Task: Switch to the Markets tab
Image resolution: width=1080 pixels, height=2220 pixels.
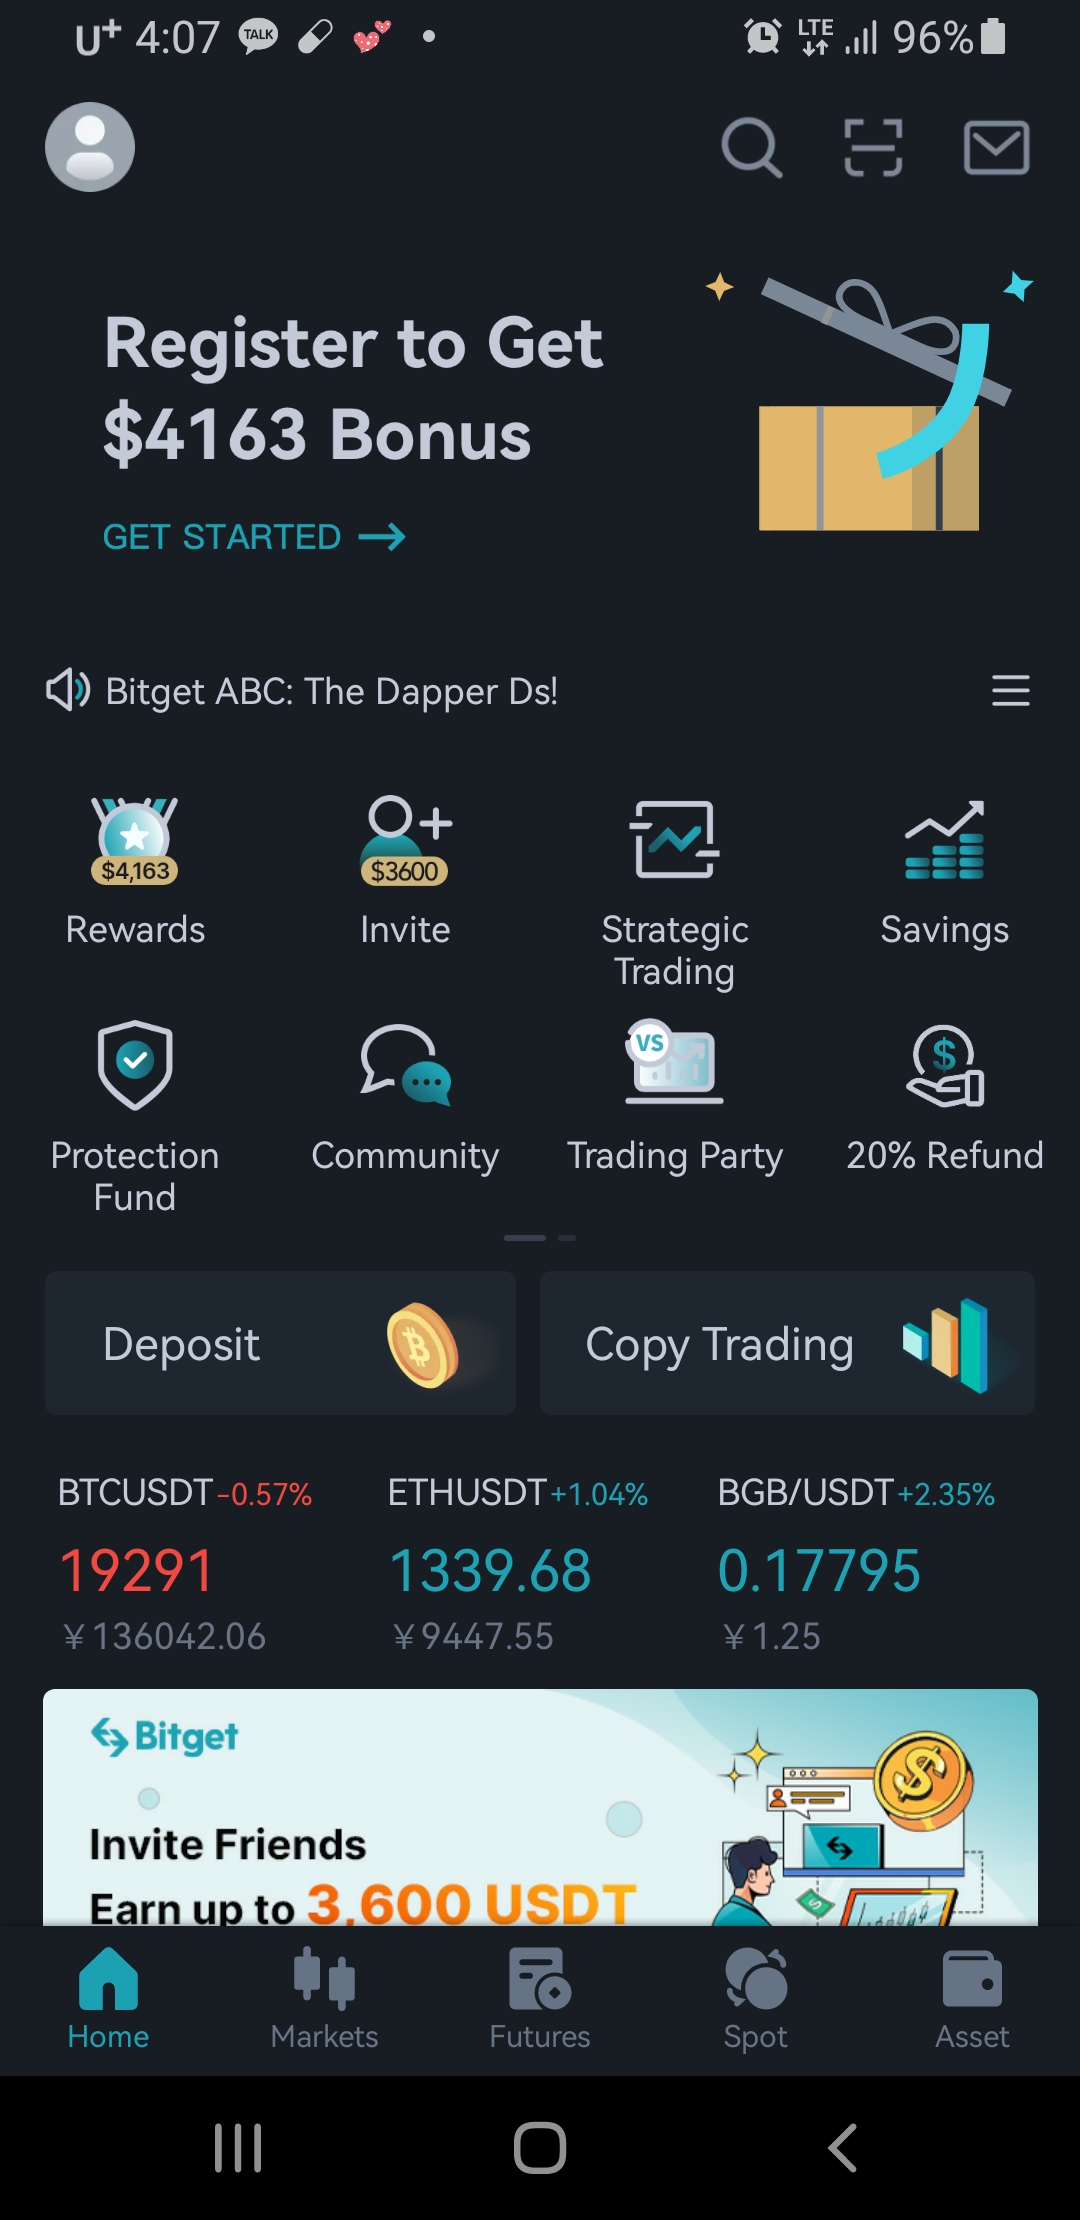Action: click(324, 2000)
